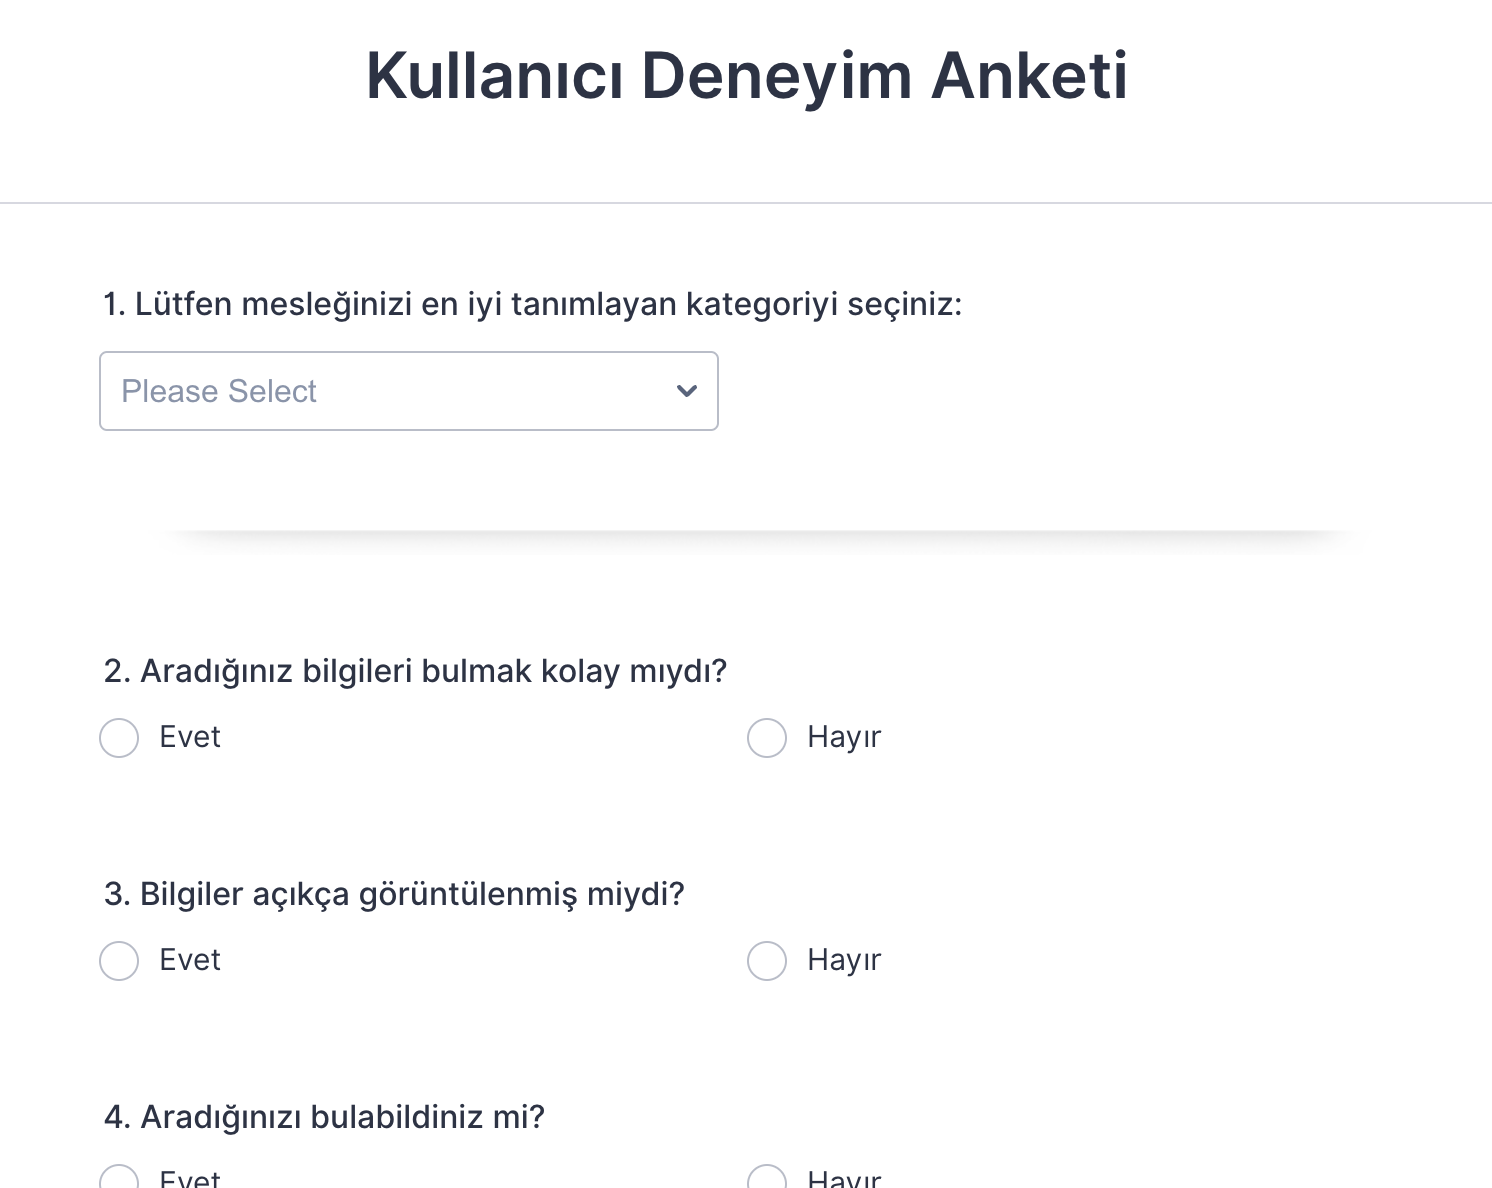Screen dimensions: 1492x1188
Task: Click the "Kullanıcı Deneyim Anketi" heading
Action: 746,76
